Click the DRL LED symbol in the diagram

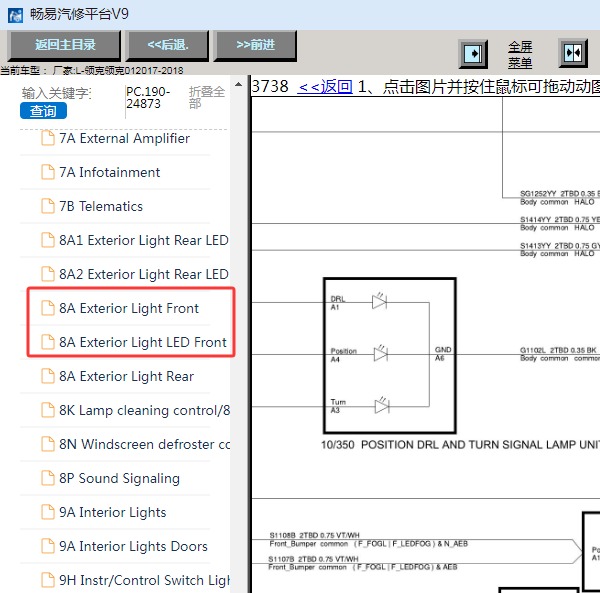(x=380, y=301)
